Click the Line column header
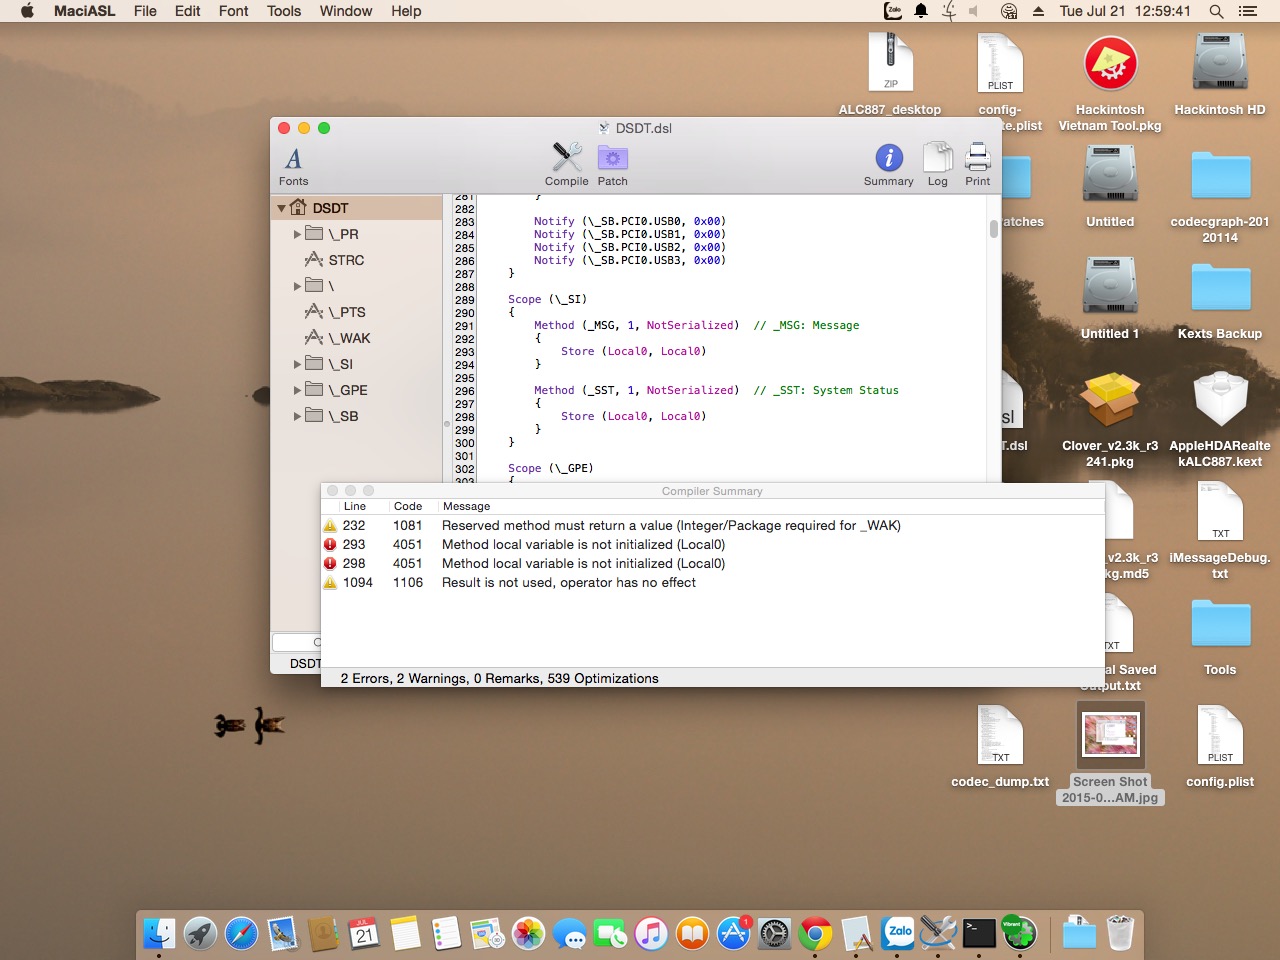 pos(355,506)
